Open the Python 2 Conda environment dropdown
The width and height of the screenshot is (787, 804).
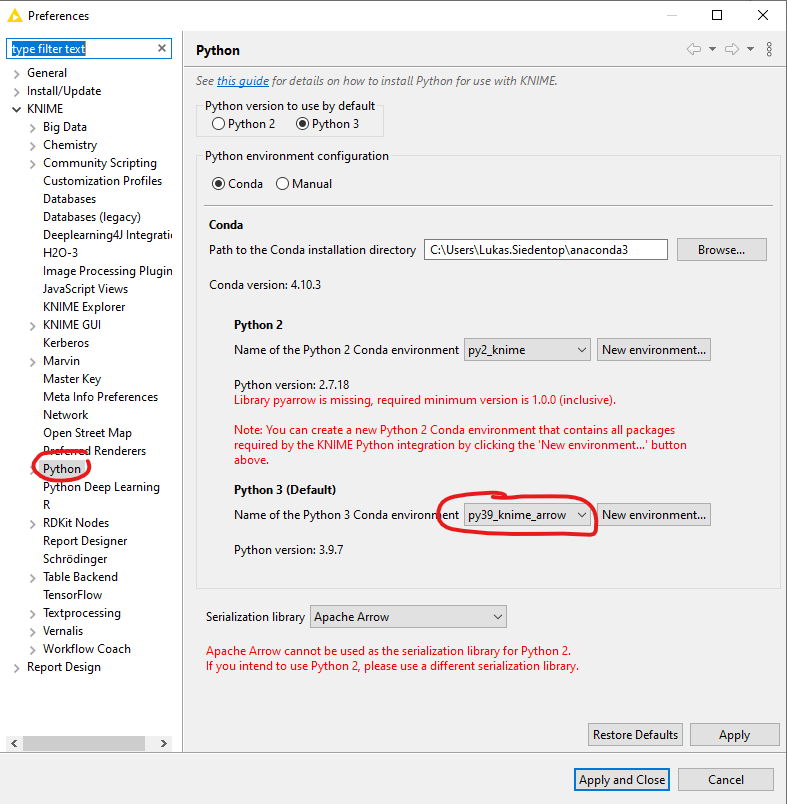click(x=527, y=350)
